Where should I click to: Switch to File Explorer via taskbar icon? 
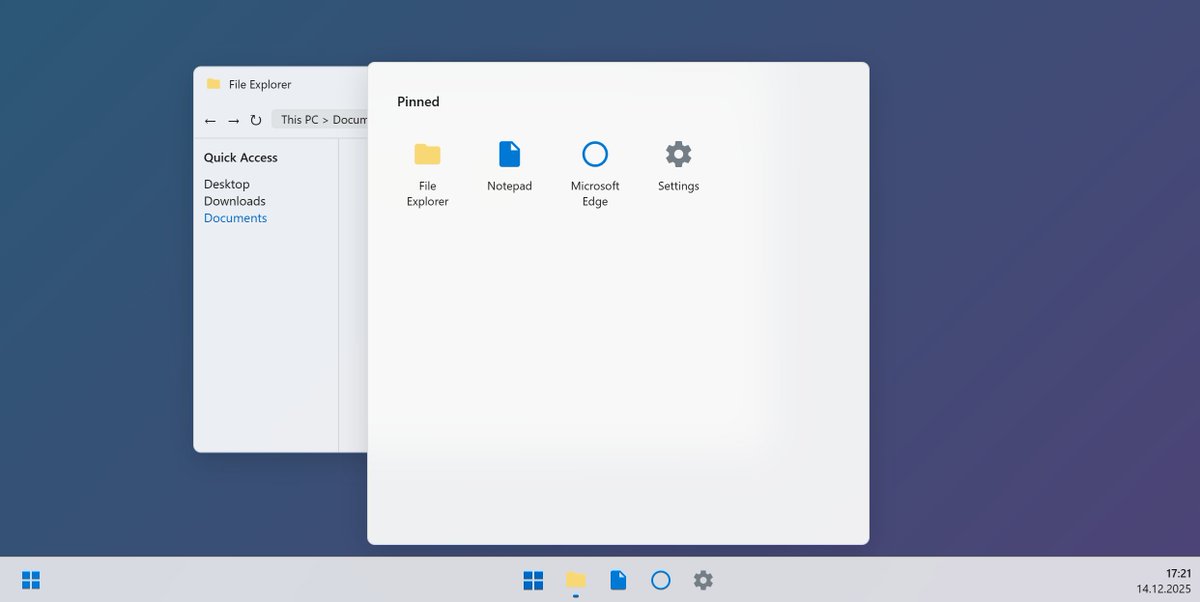576,580
